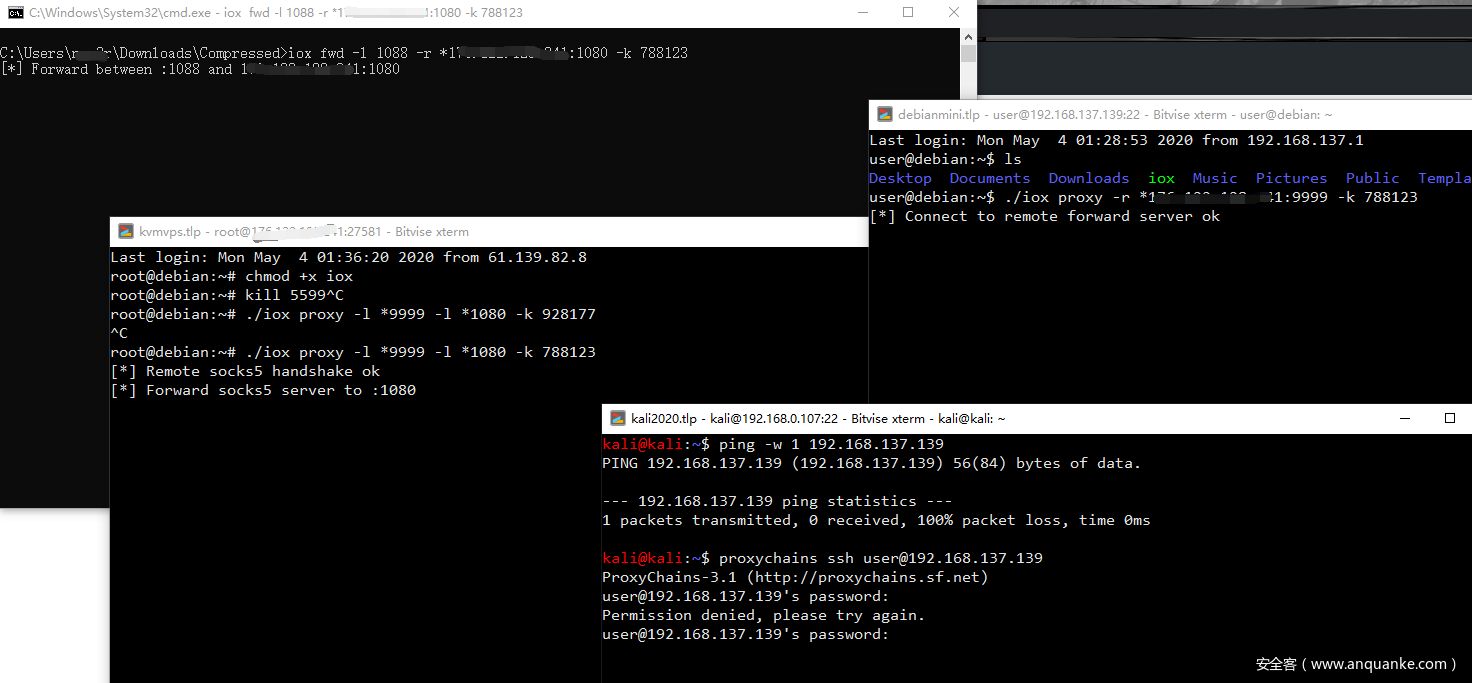Click the kvmvps.tlp Bitvise xterm icon

pos(126,231)
